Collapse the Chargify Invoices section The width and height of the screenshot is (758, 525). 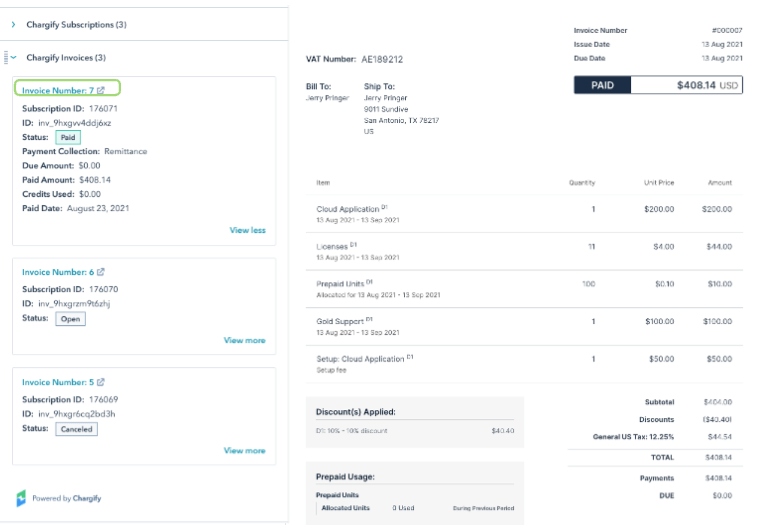click(14, 58)
